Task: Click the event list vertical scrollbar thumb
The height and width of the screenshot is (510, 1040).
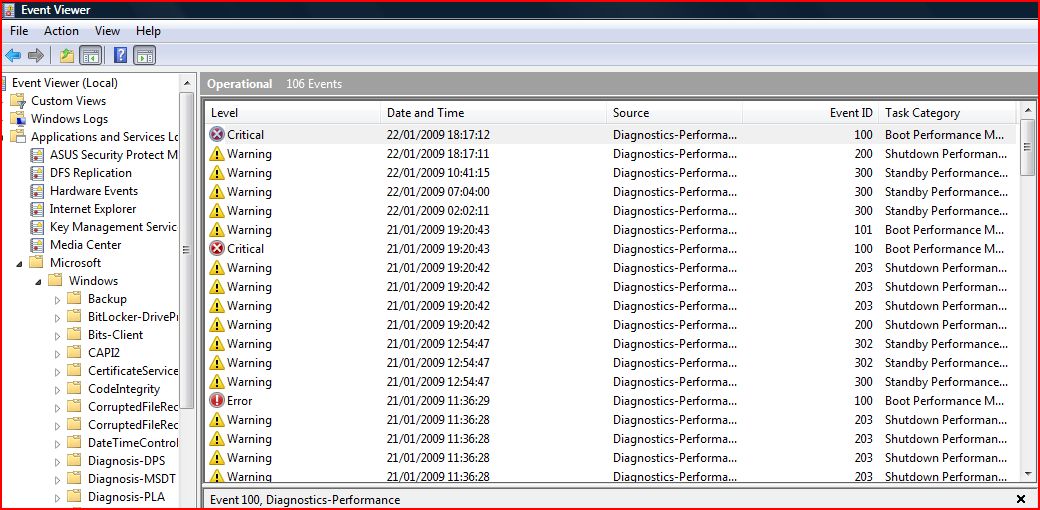Action: coord(1027,147)
